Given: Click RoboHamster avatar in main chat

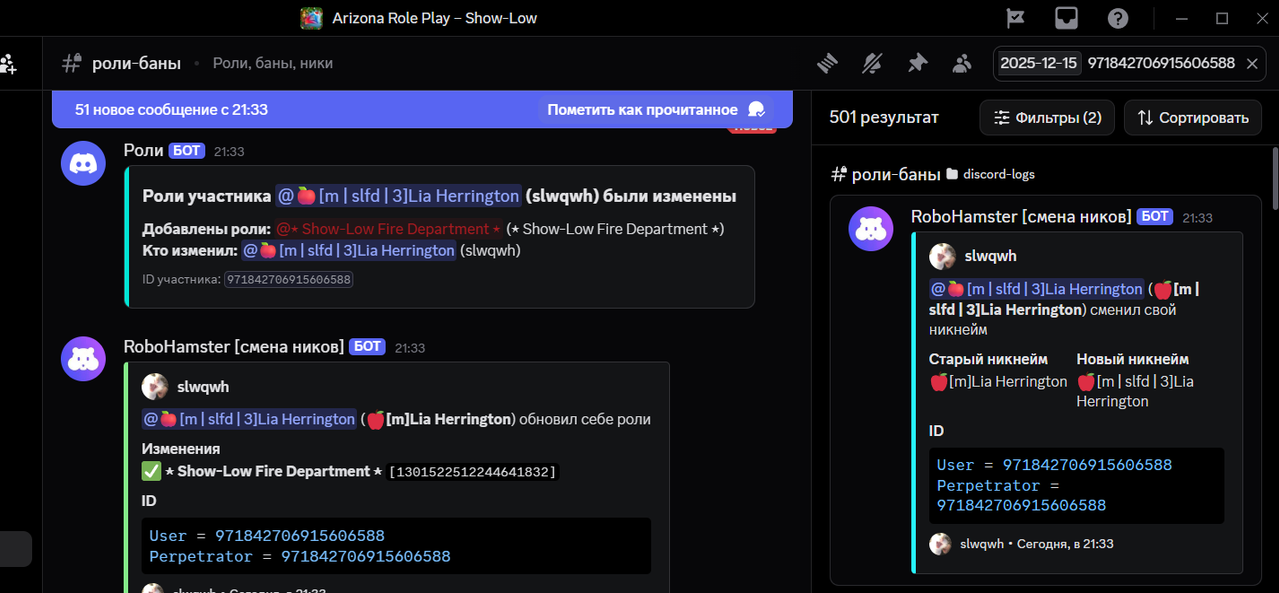Looking at the screenshot, I should coord(83,358).
